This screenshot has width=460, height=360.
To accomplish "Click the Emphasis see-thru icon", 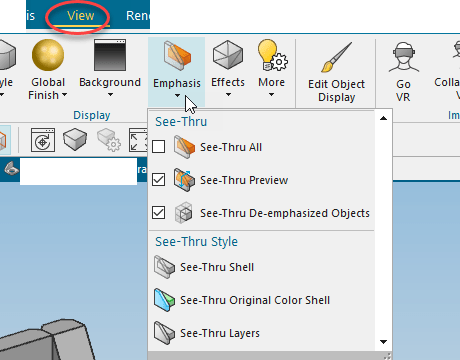I will pos(177,56).
